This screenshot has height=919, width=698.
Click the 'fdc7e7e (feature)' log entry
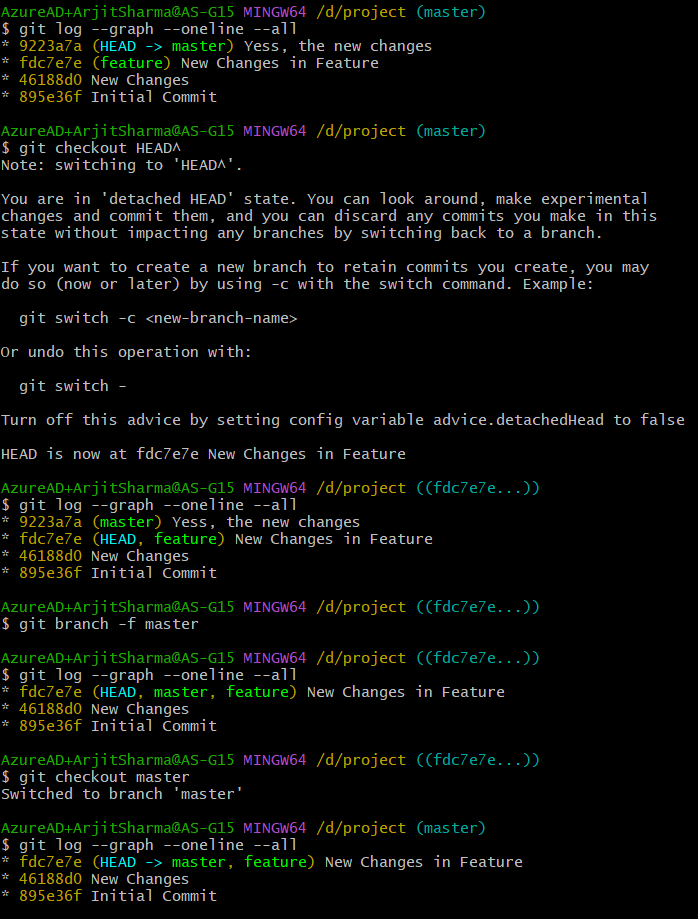pyautogui.click(x=190, y=63)
